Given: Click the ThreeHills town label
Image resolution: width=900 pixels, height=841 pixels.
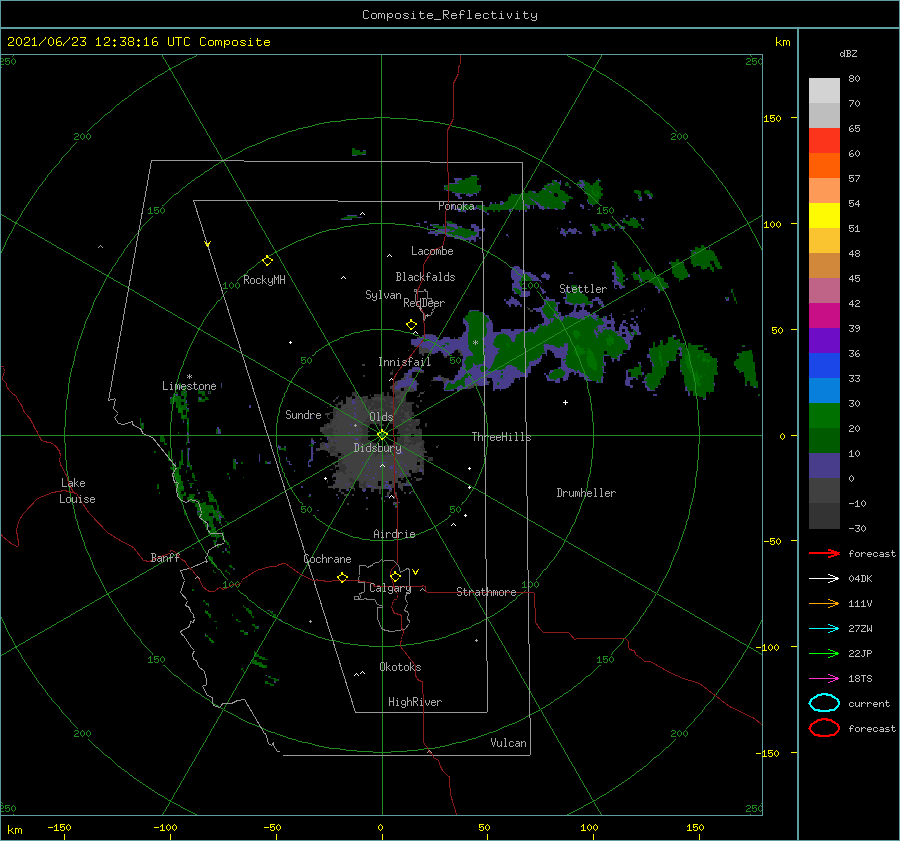Looking at the screenshot, I should [502, 437].
